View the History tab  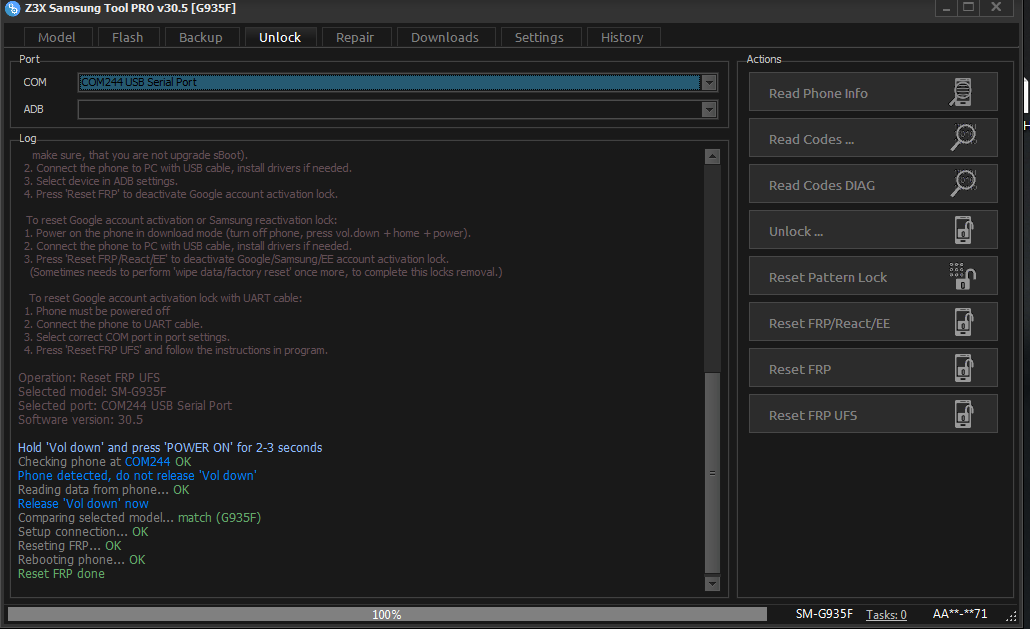coord(622,37)
